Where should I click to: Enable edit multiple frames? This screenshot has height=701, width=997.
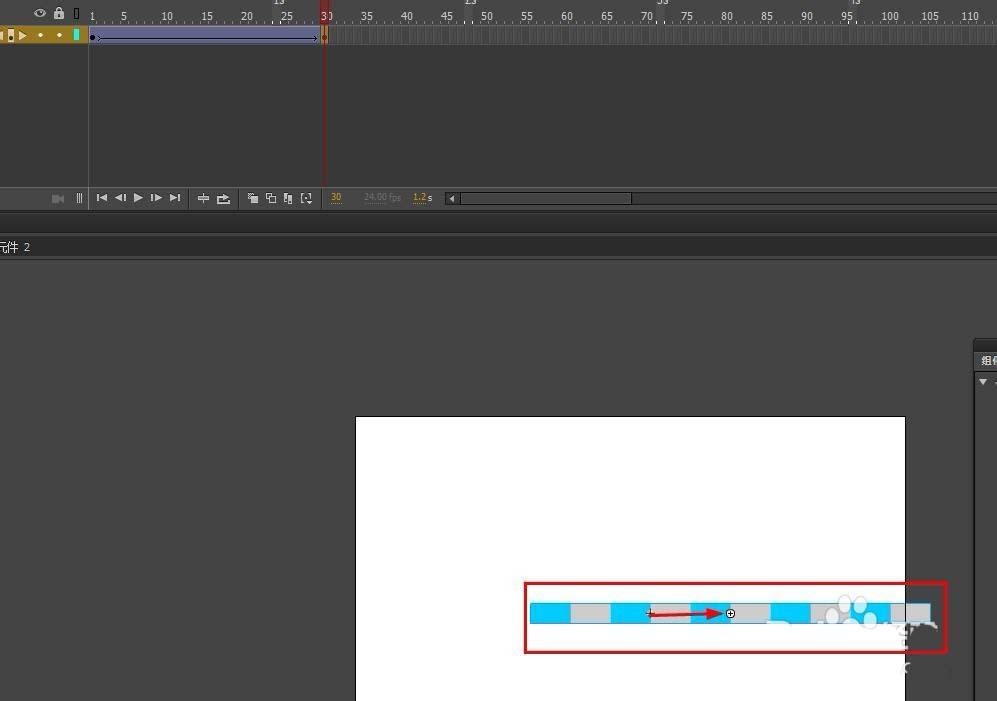[x=288, y=198]
